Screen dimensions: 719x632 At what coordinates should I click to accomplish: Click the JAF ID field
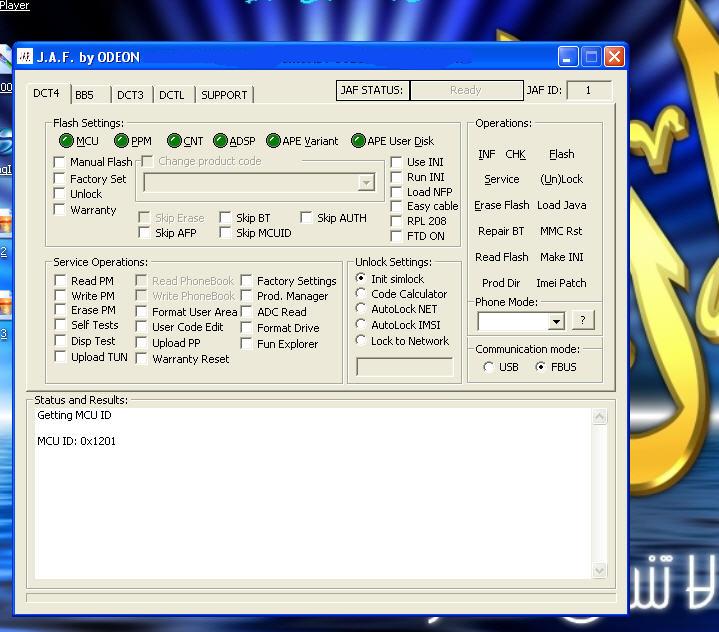tap(589, 90)
